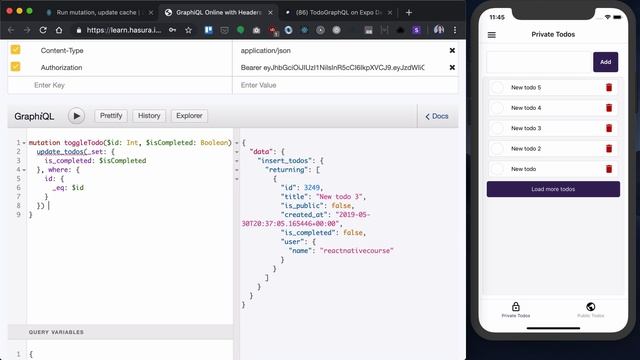Uncheck the Authorization header checkbox
Viewport: 640px width, 360px height.
pos(16,67)
